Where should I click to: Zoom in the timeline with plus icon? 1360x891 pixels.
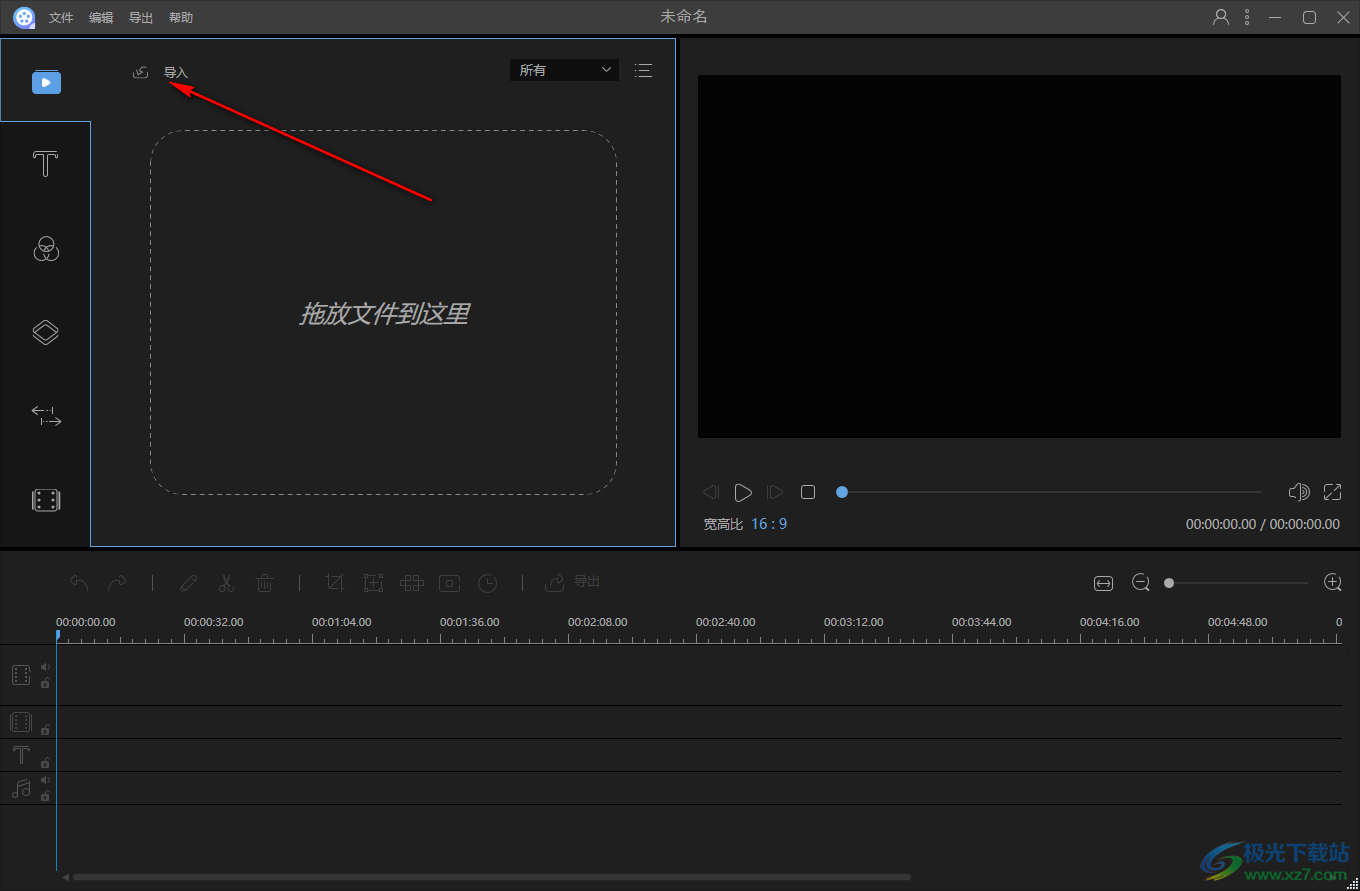1332,582
